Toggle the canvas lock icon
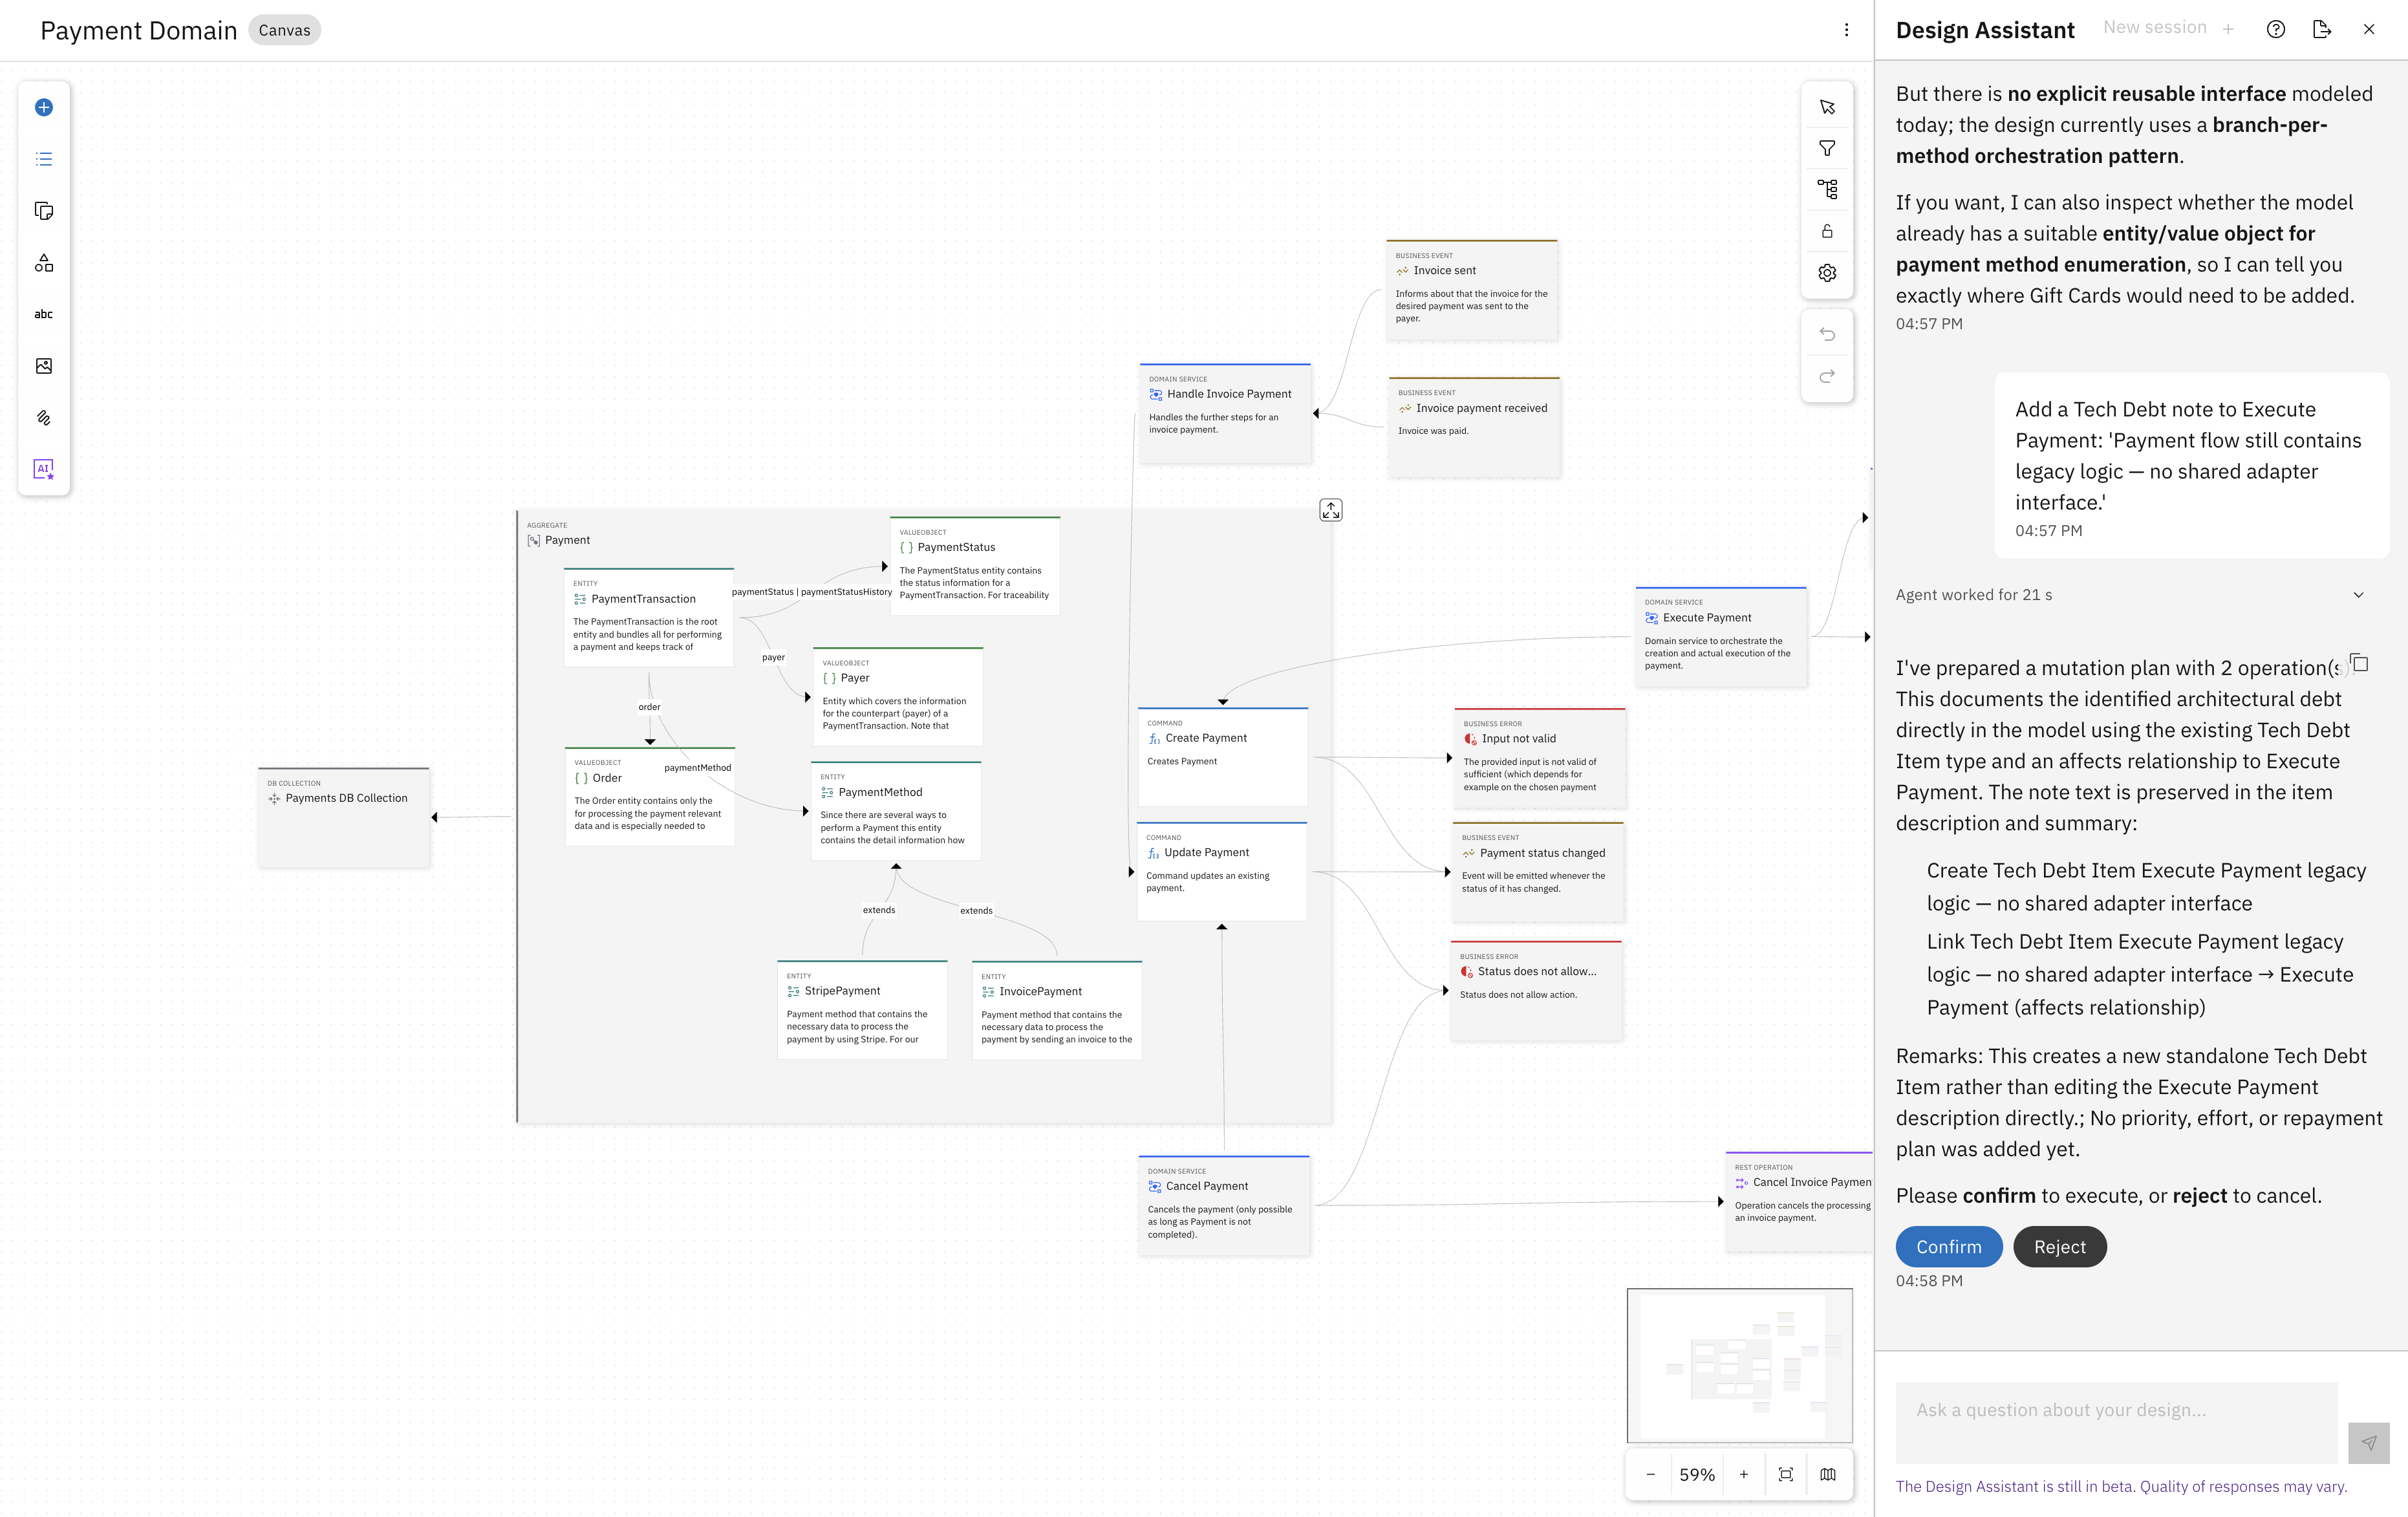 pos(1827,231)
